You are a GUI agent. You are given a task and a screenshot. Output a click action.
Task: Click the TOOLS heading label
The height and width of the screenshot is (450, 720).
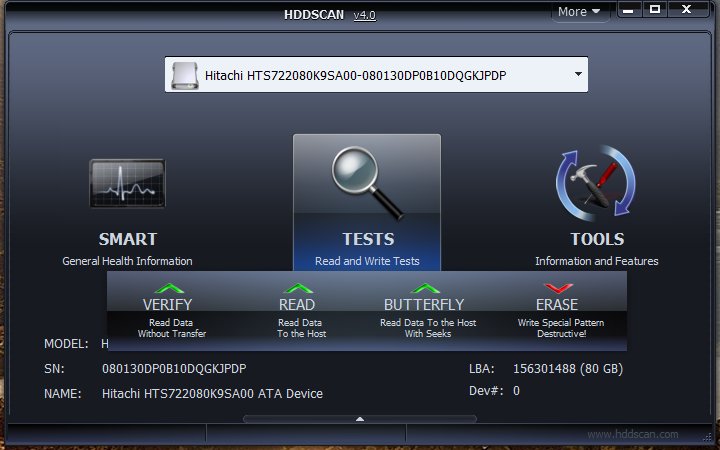coord(597,239)
